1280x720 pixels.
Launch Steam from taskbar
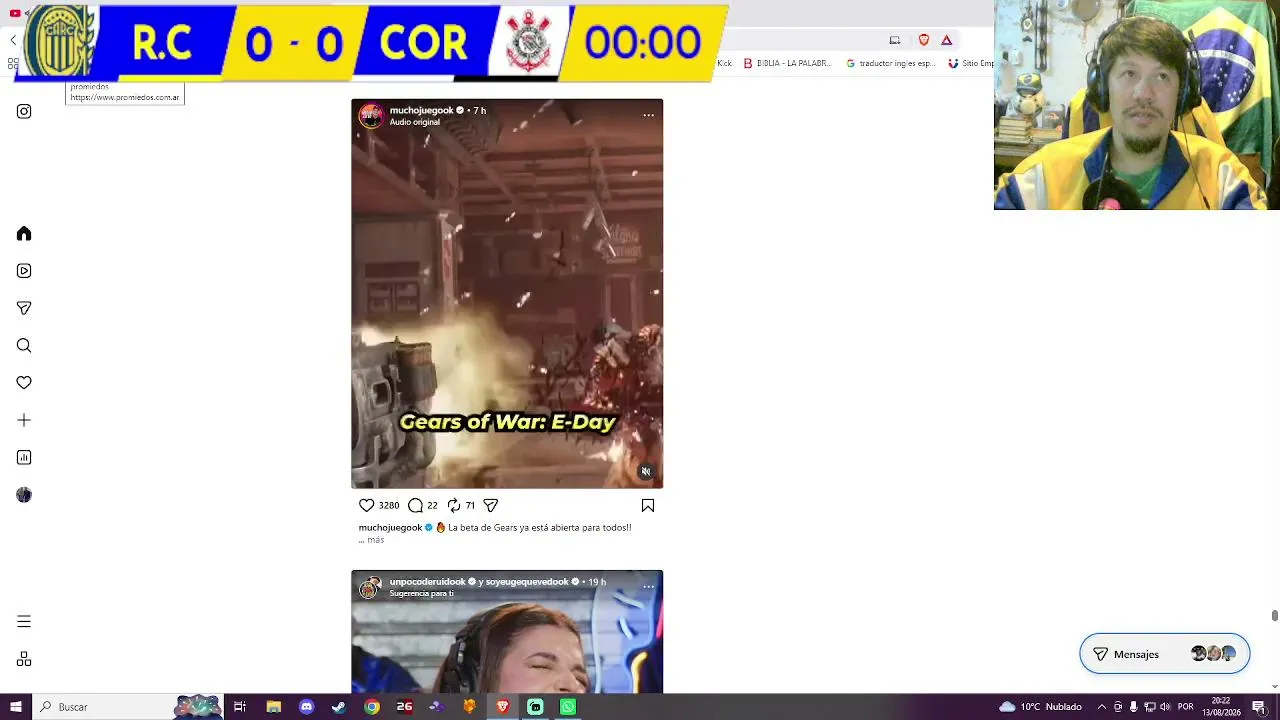(339, 707)
